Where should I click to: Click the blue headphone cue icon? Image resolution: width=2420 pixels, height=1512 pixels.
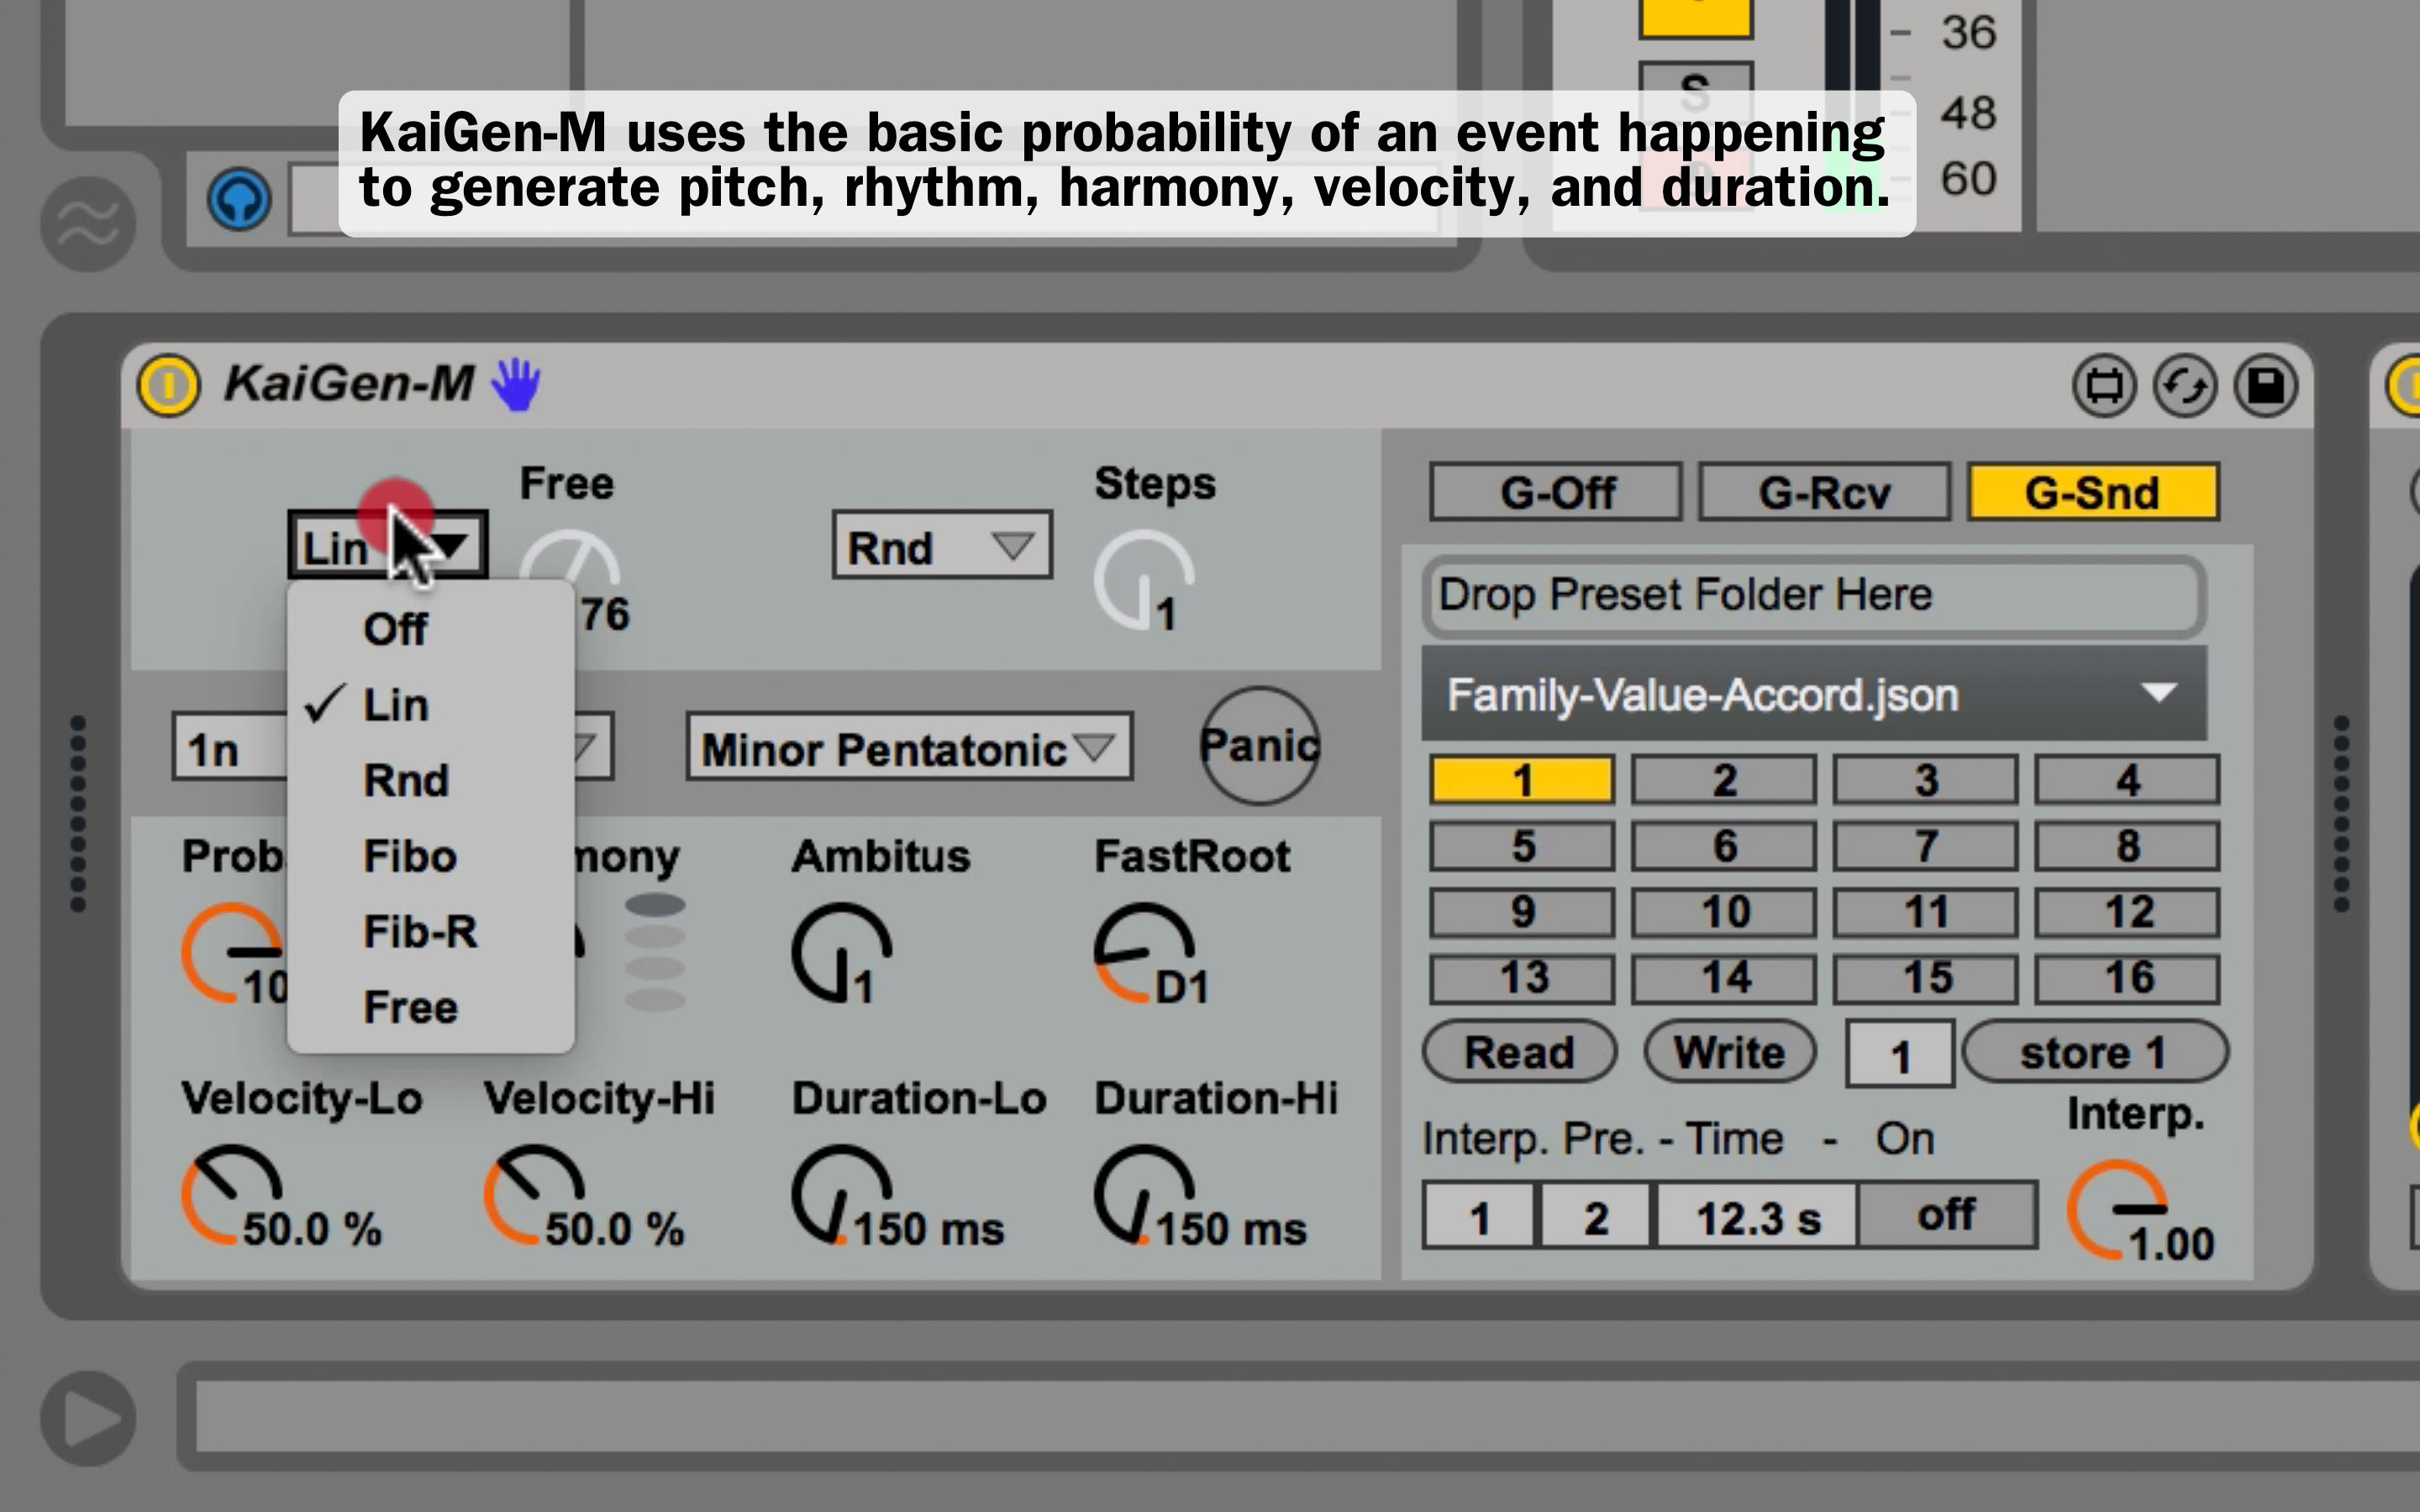239,199
